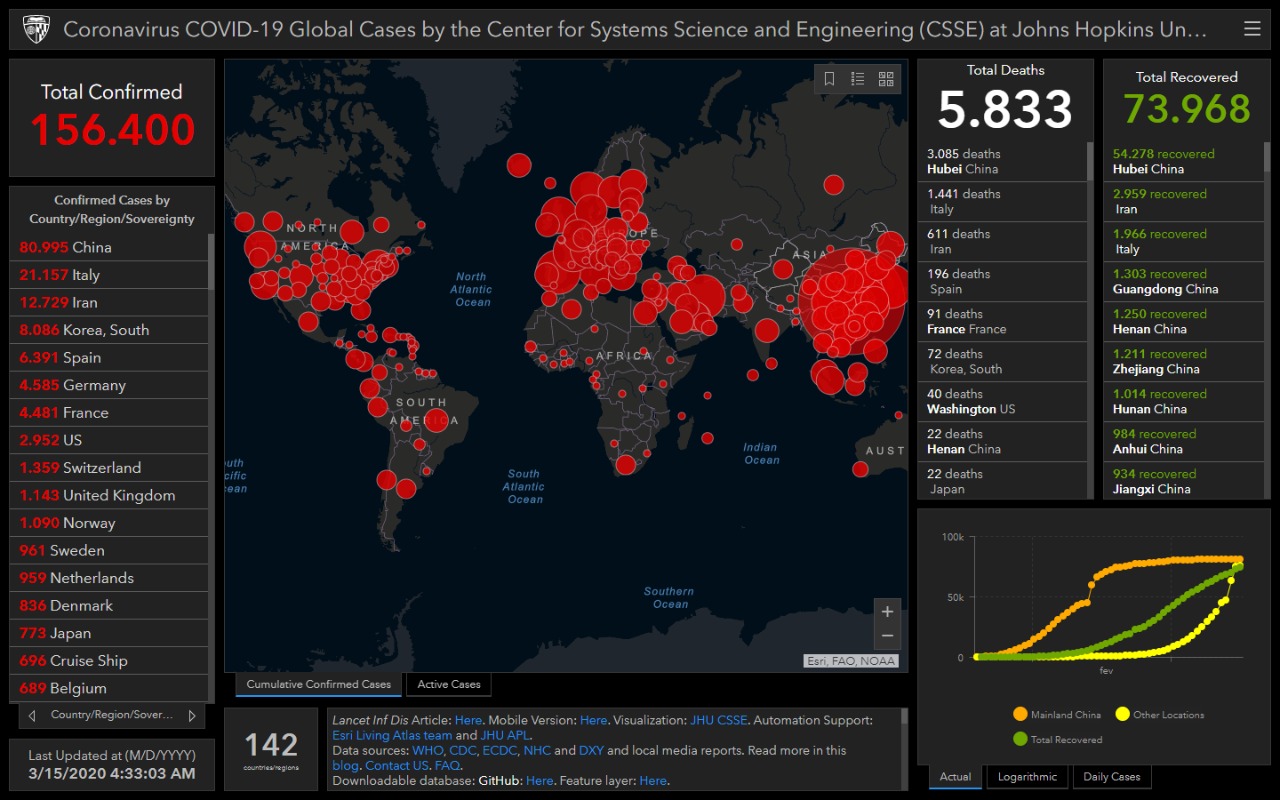Select Korea, South in confirmed list
The width and height of the screenshot is (1280, 800).
coord(111,330)
